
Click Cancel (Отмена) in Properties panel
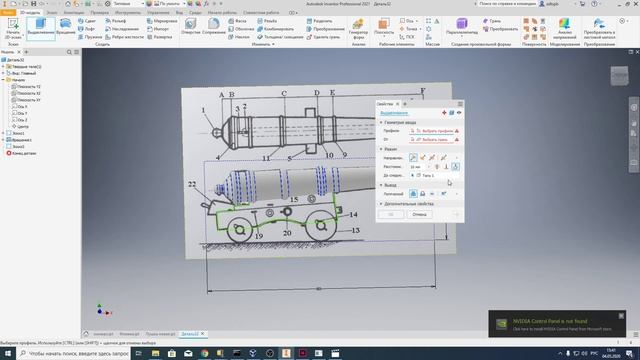tap(419, 214)
